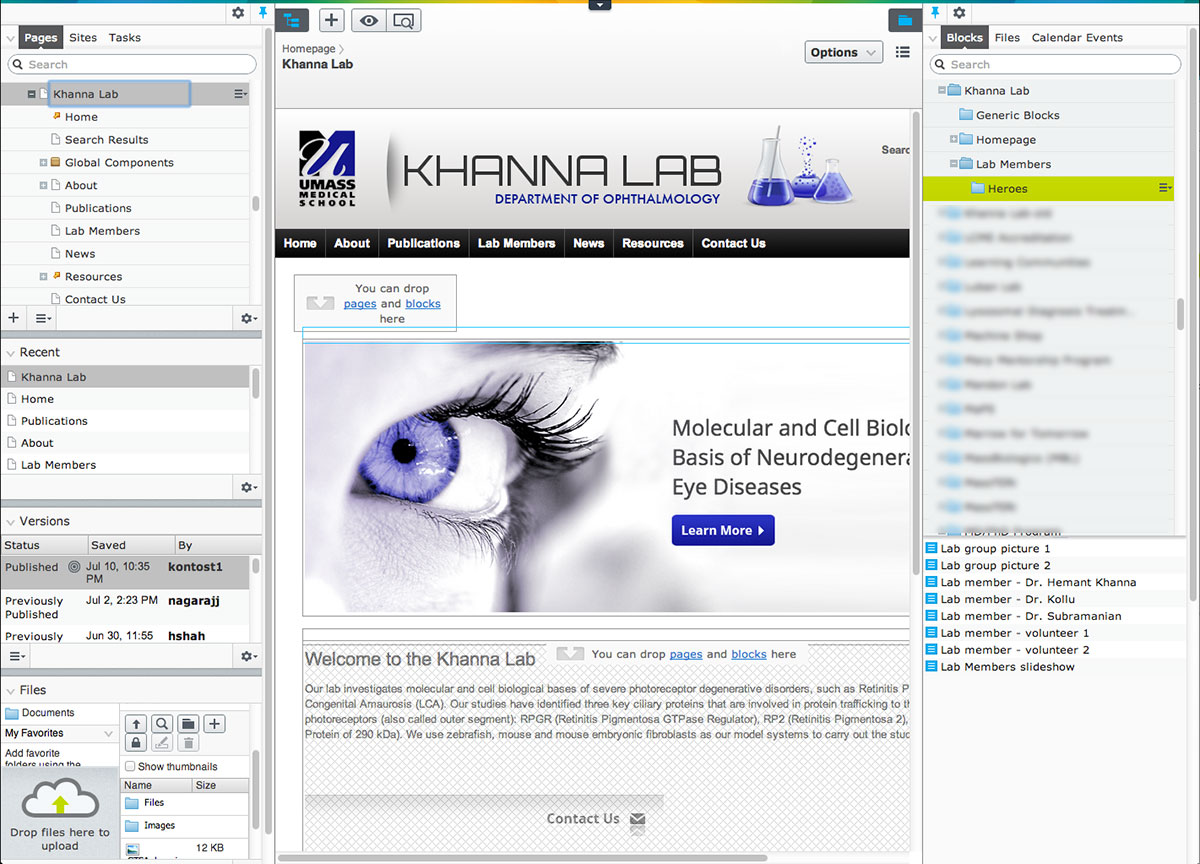Screen dimensions: 1200x864
Task: Click the page inspect magnifier icon
Action: point(403,20)
